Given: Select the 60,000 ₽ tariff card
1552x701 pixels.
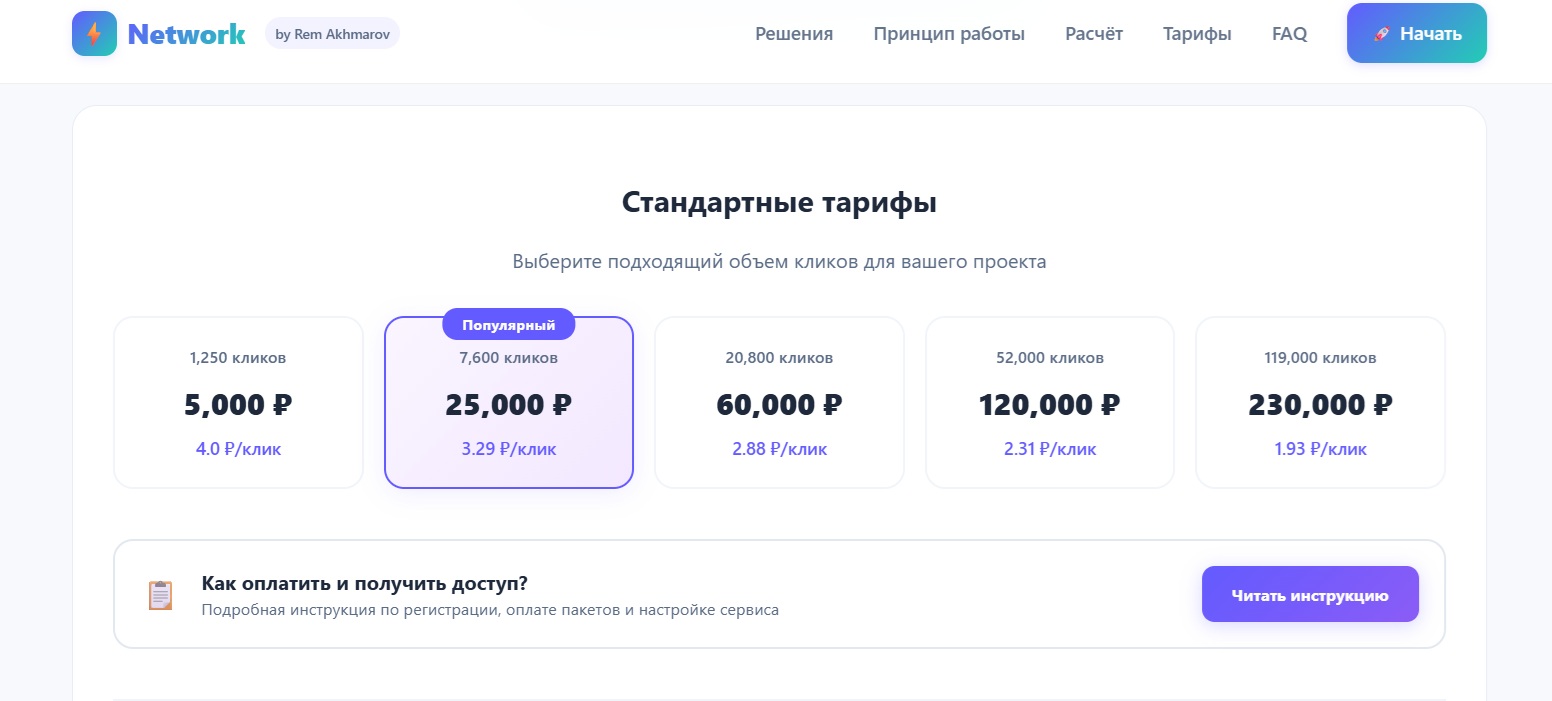Looking at the screenshot, I should coord(779,403).
